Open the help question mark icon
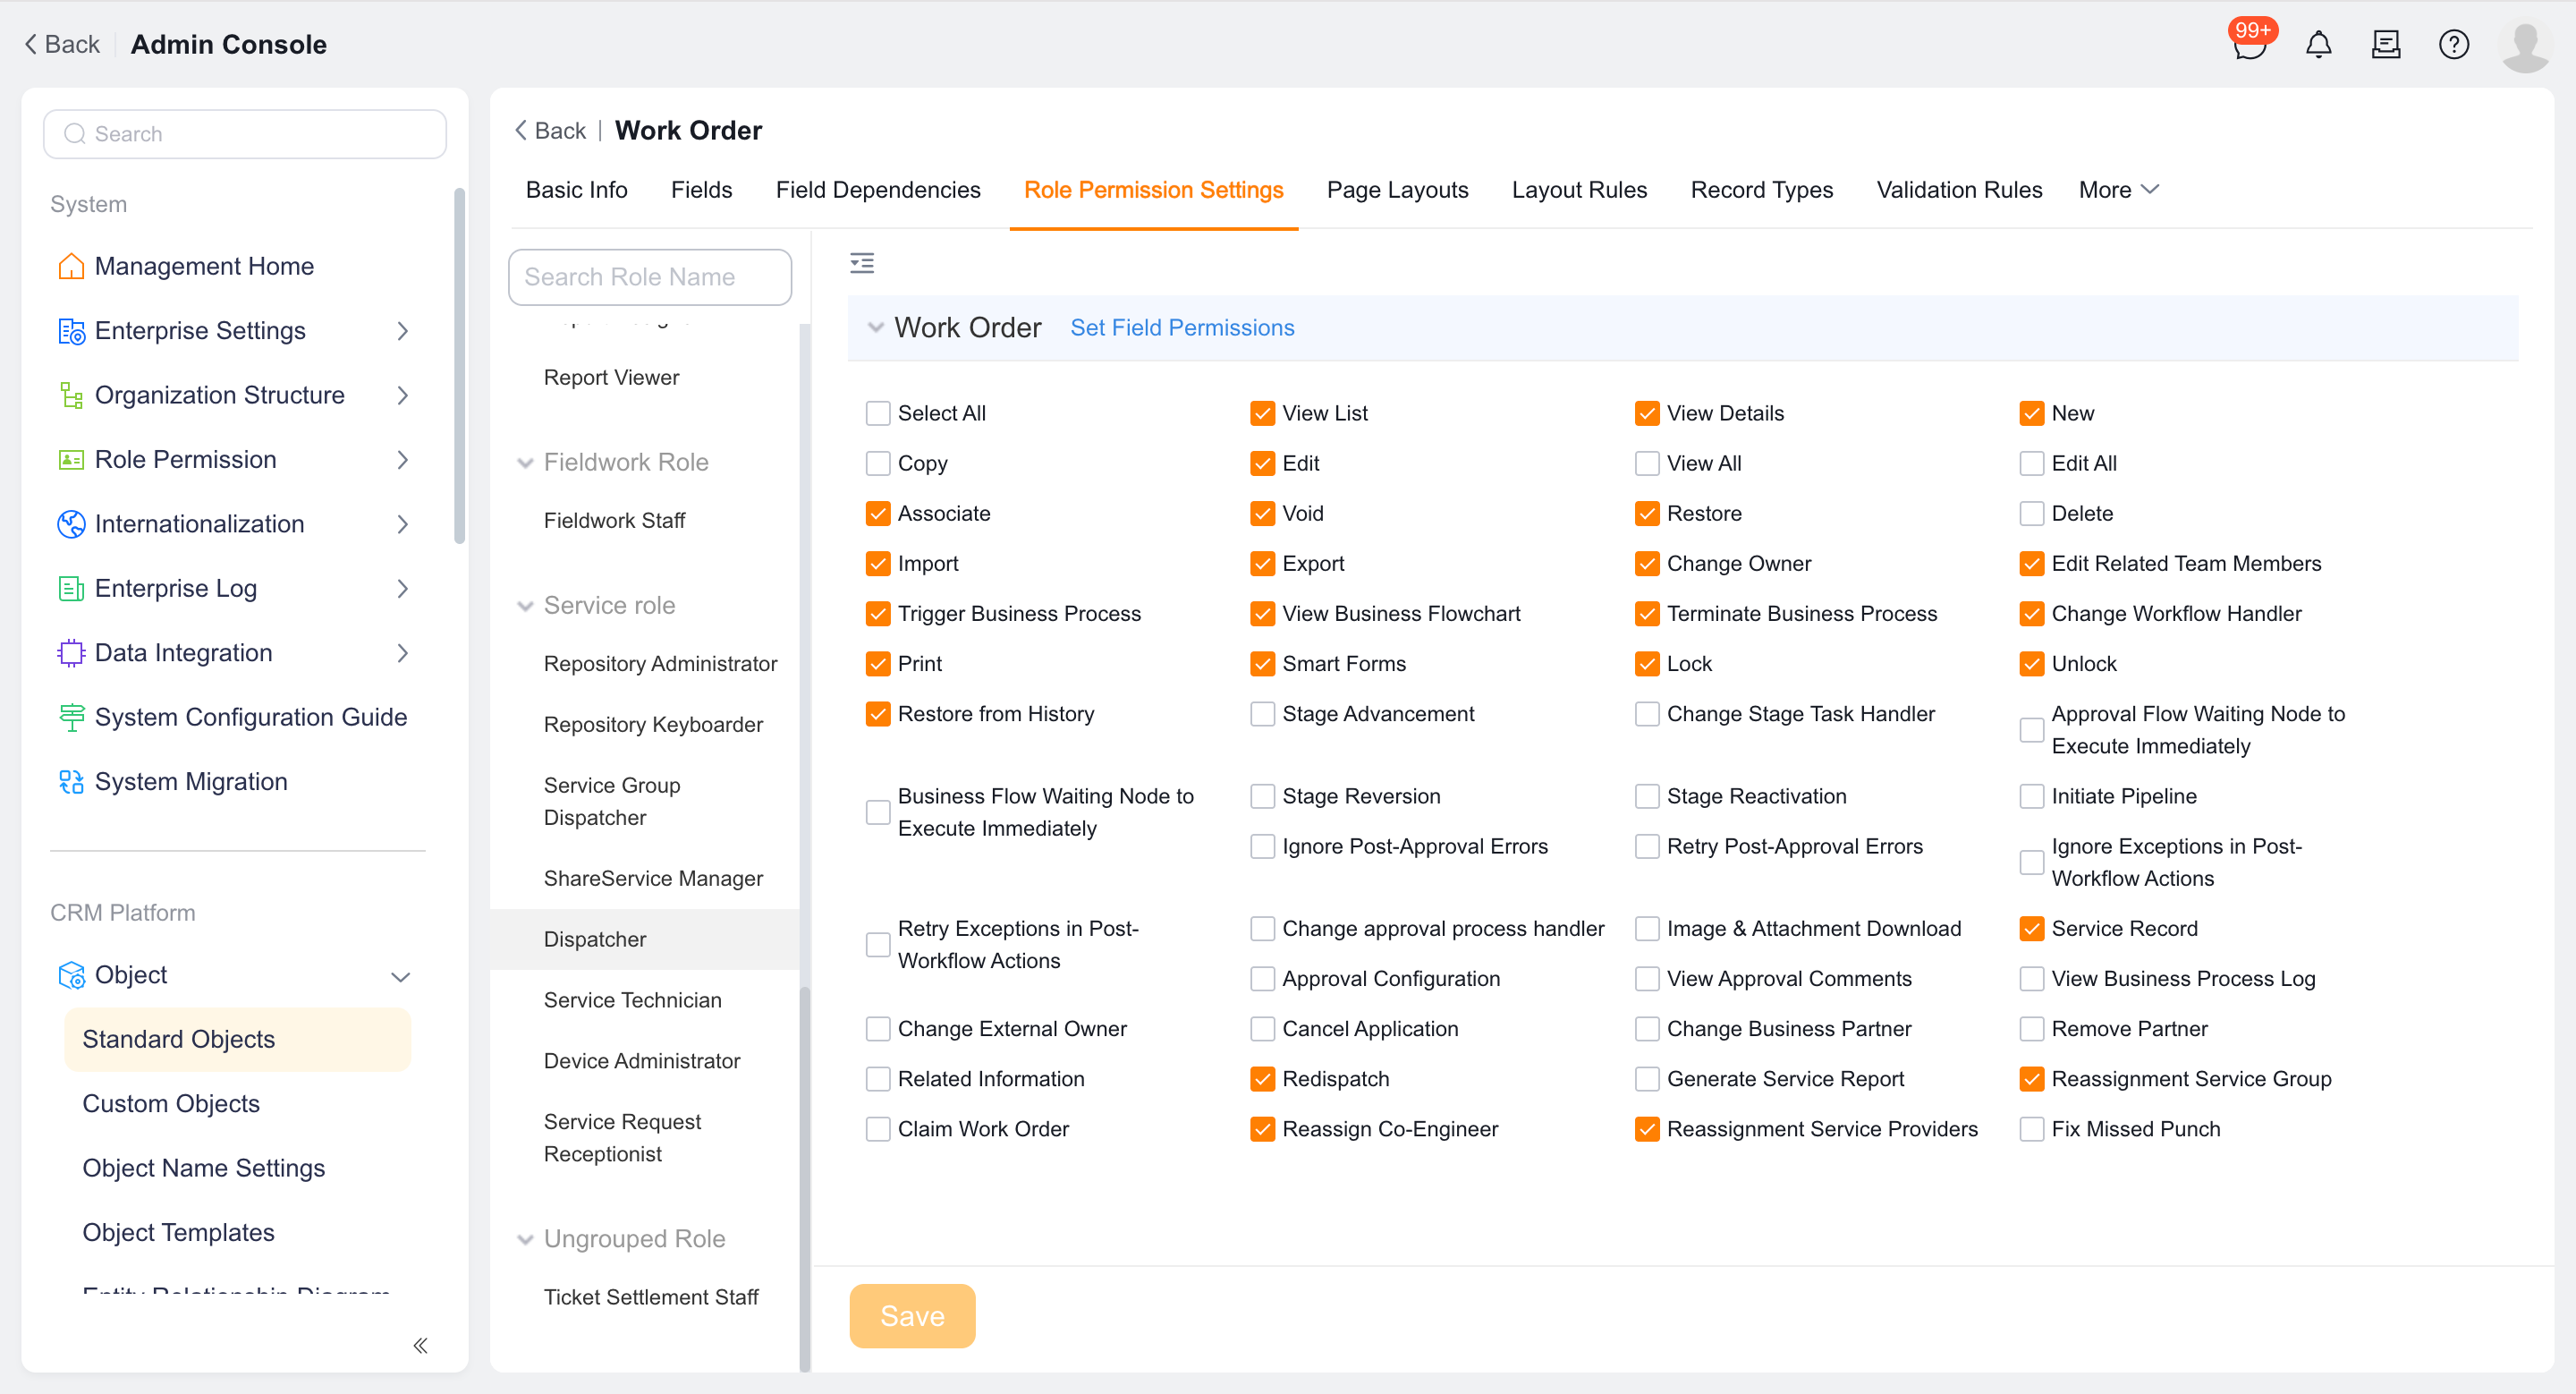This screenshot has height=1394, width=2576. [2453, 45]
